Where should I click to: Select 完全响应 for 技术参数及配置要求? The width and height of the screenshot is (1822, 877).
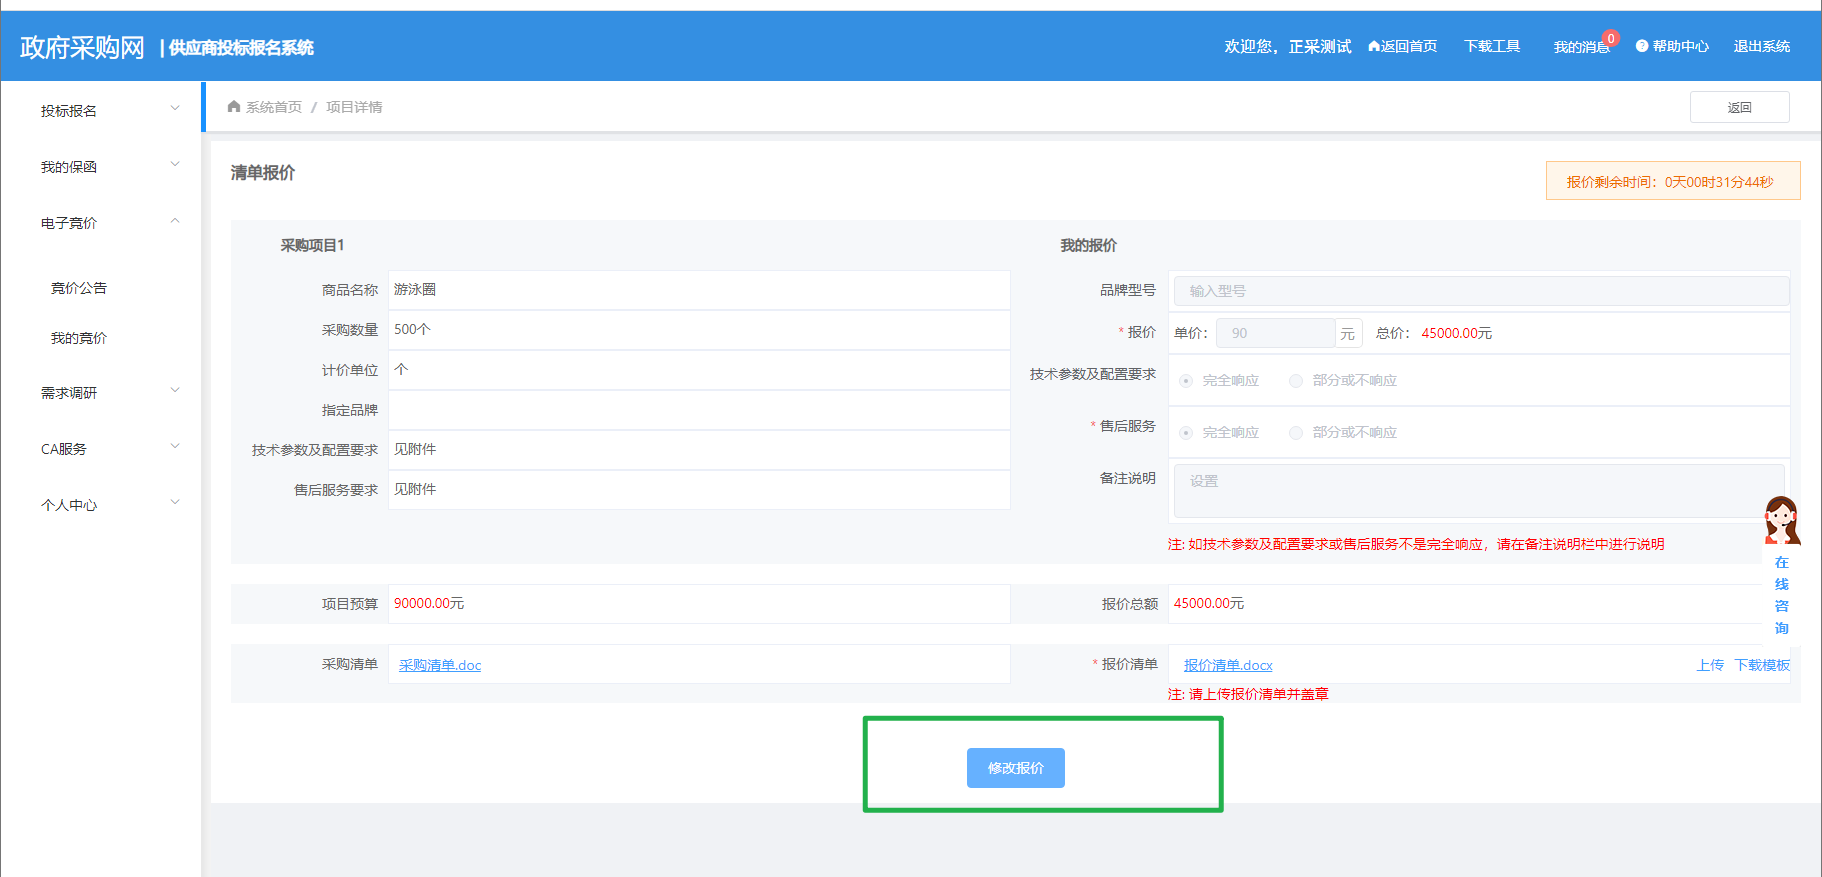point(1186,381)
